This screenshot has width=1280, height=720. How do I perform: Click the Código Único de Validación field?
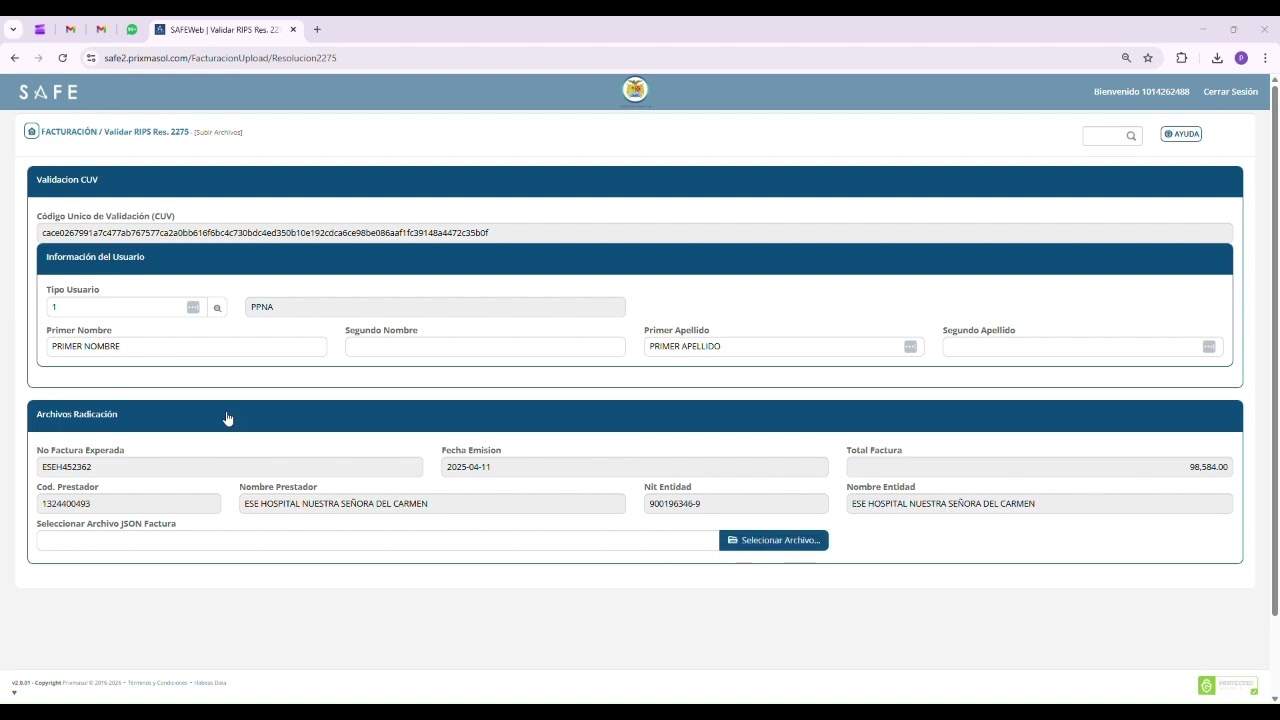point(635,233)
